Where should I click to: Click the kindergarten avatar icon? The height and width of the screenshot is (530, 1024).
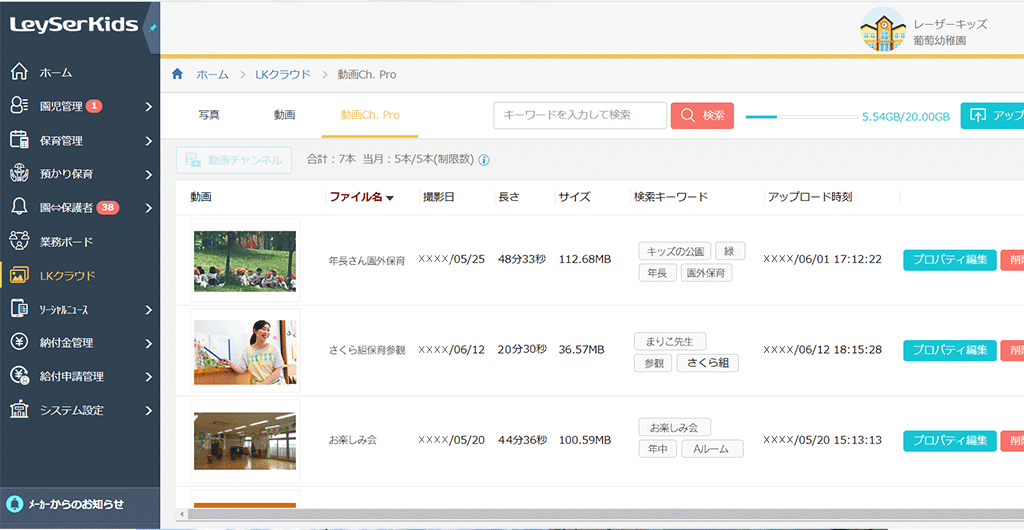click(x=883, y=29)
